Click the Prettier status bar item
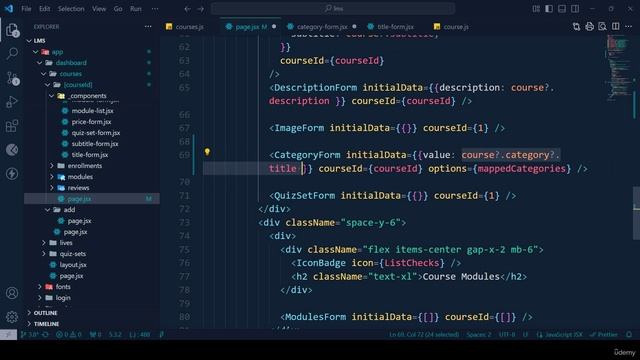640x360 pixels. coord(605,334)
